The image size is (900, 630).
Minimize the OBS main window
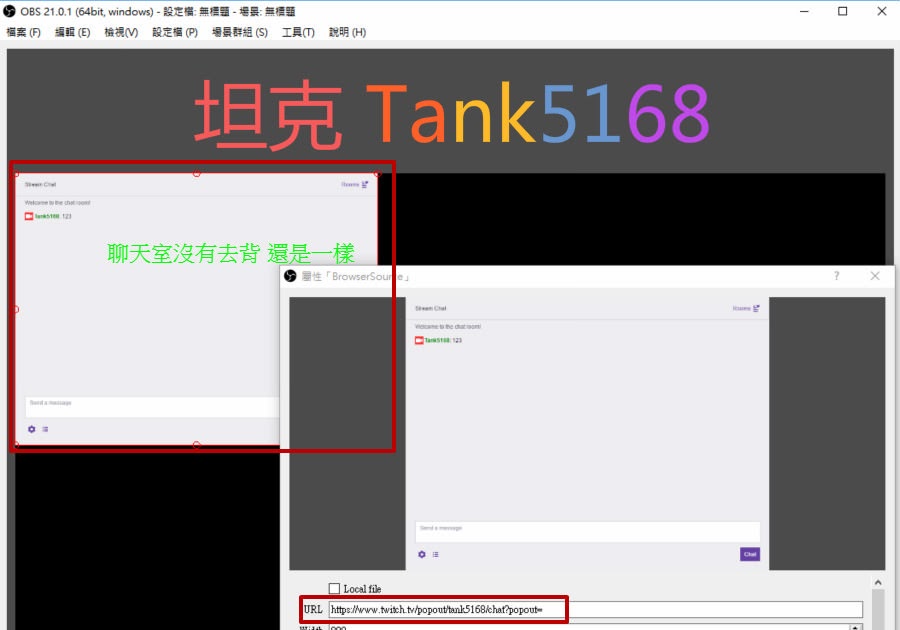(x=804, y=11)
